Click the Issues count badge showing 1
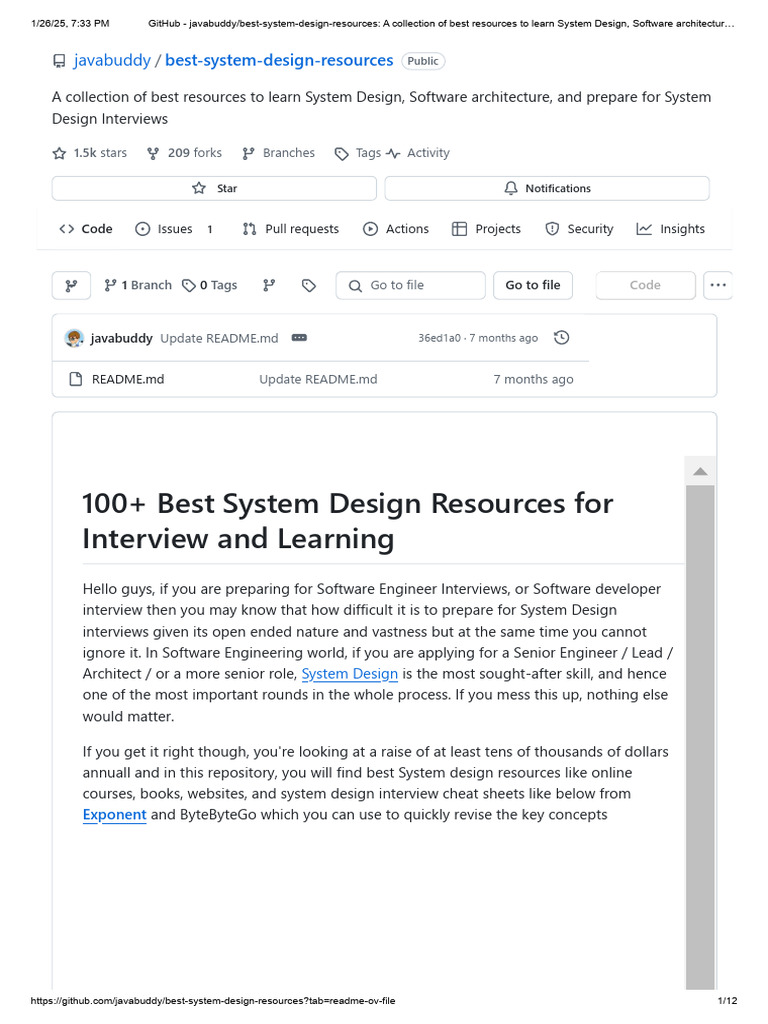Viewport: 768px width, 1024px height. tap(210, 229)
